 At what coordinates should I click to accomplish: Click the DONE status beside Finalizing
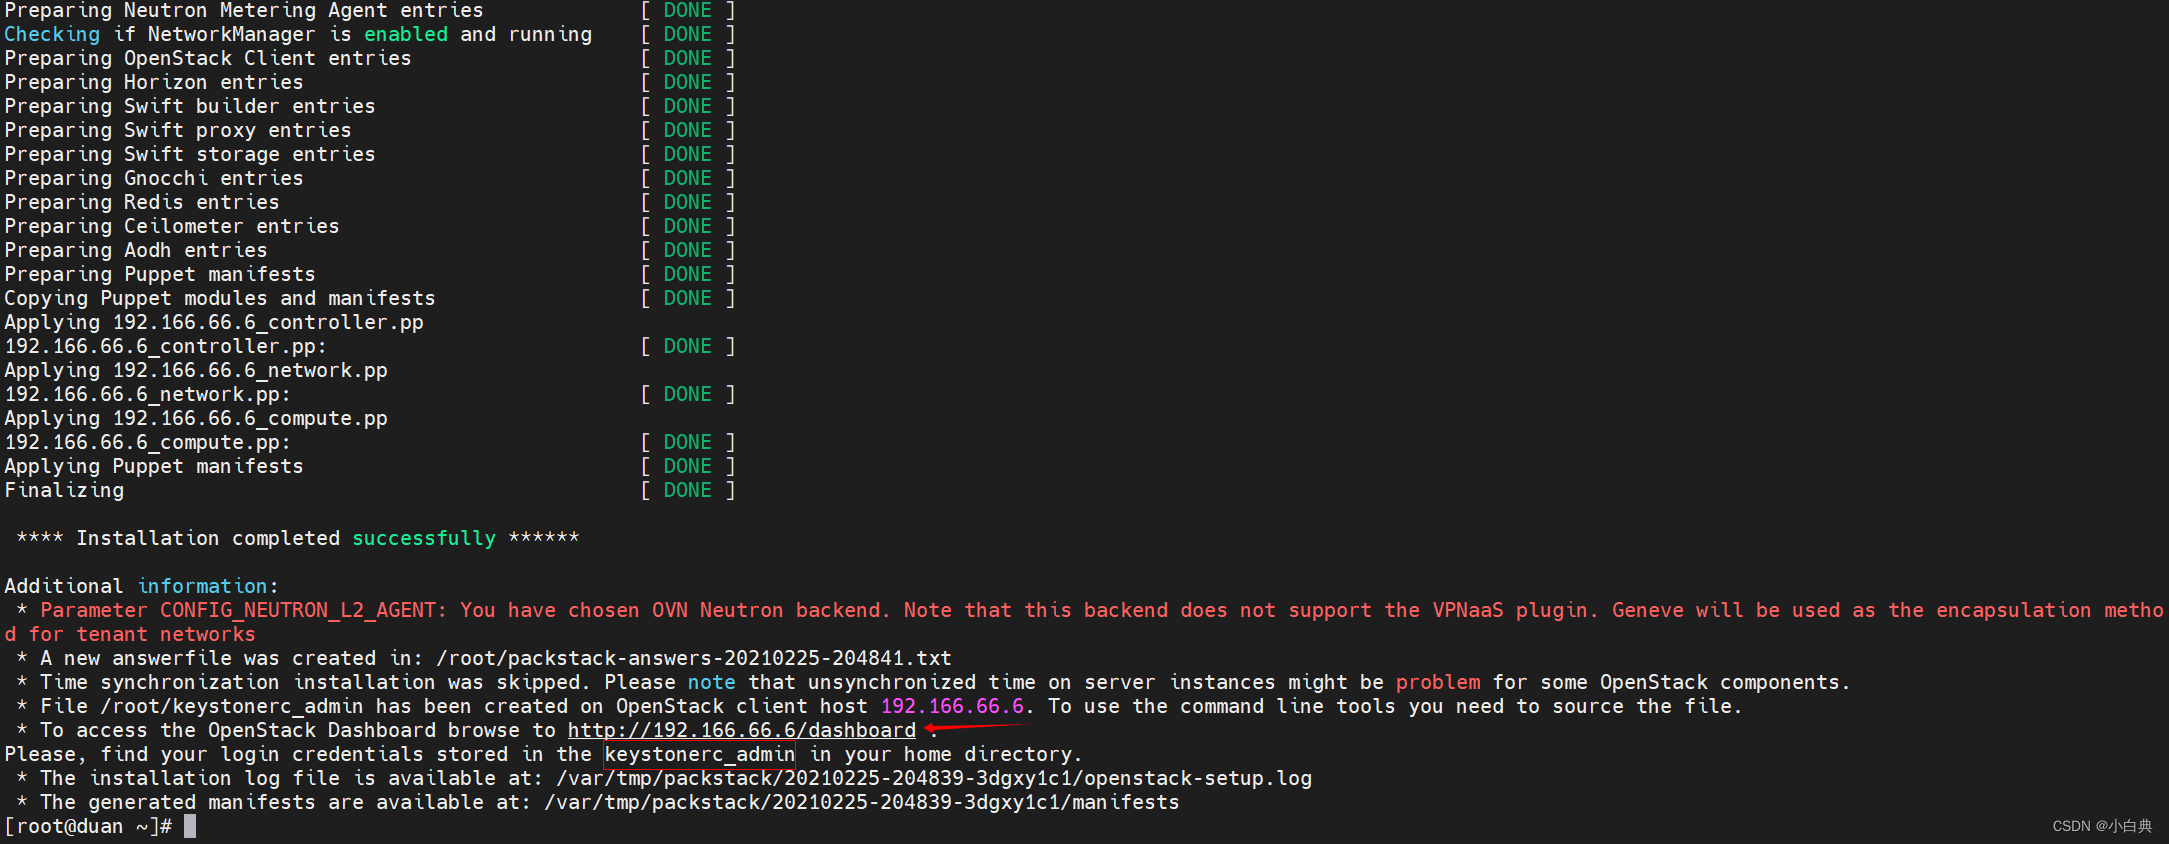[687, 490]
